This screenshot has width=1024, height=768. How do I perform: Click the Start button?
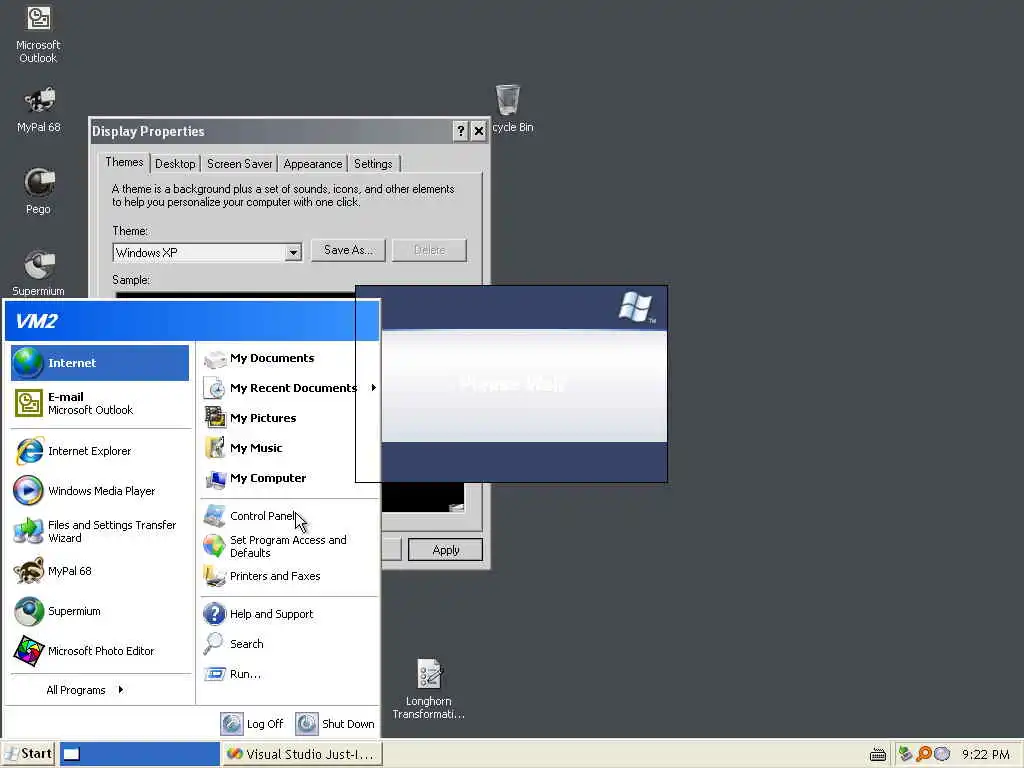[x=28, y=754]
